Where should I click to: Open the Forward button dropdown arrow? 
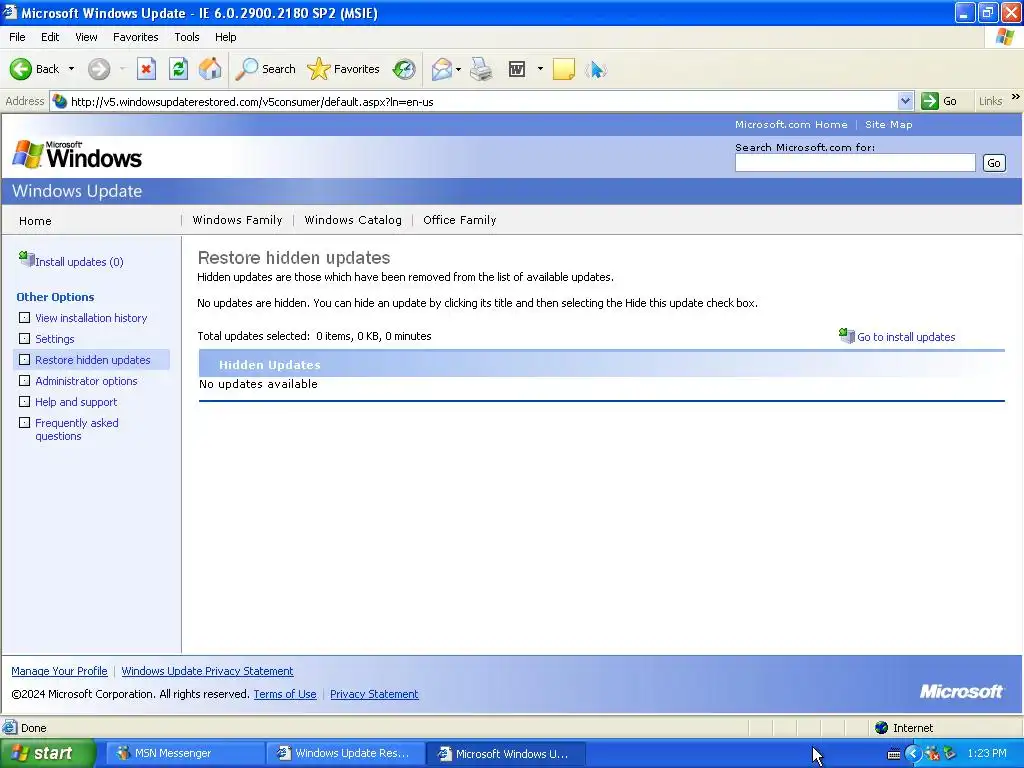pyautogui.click(x=122, y=69)
